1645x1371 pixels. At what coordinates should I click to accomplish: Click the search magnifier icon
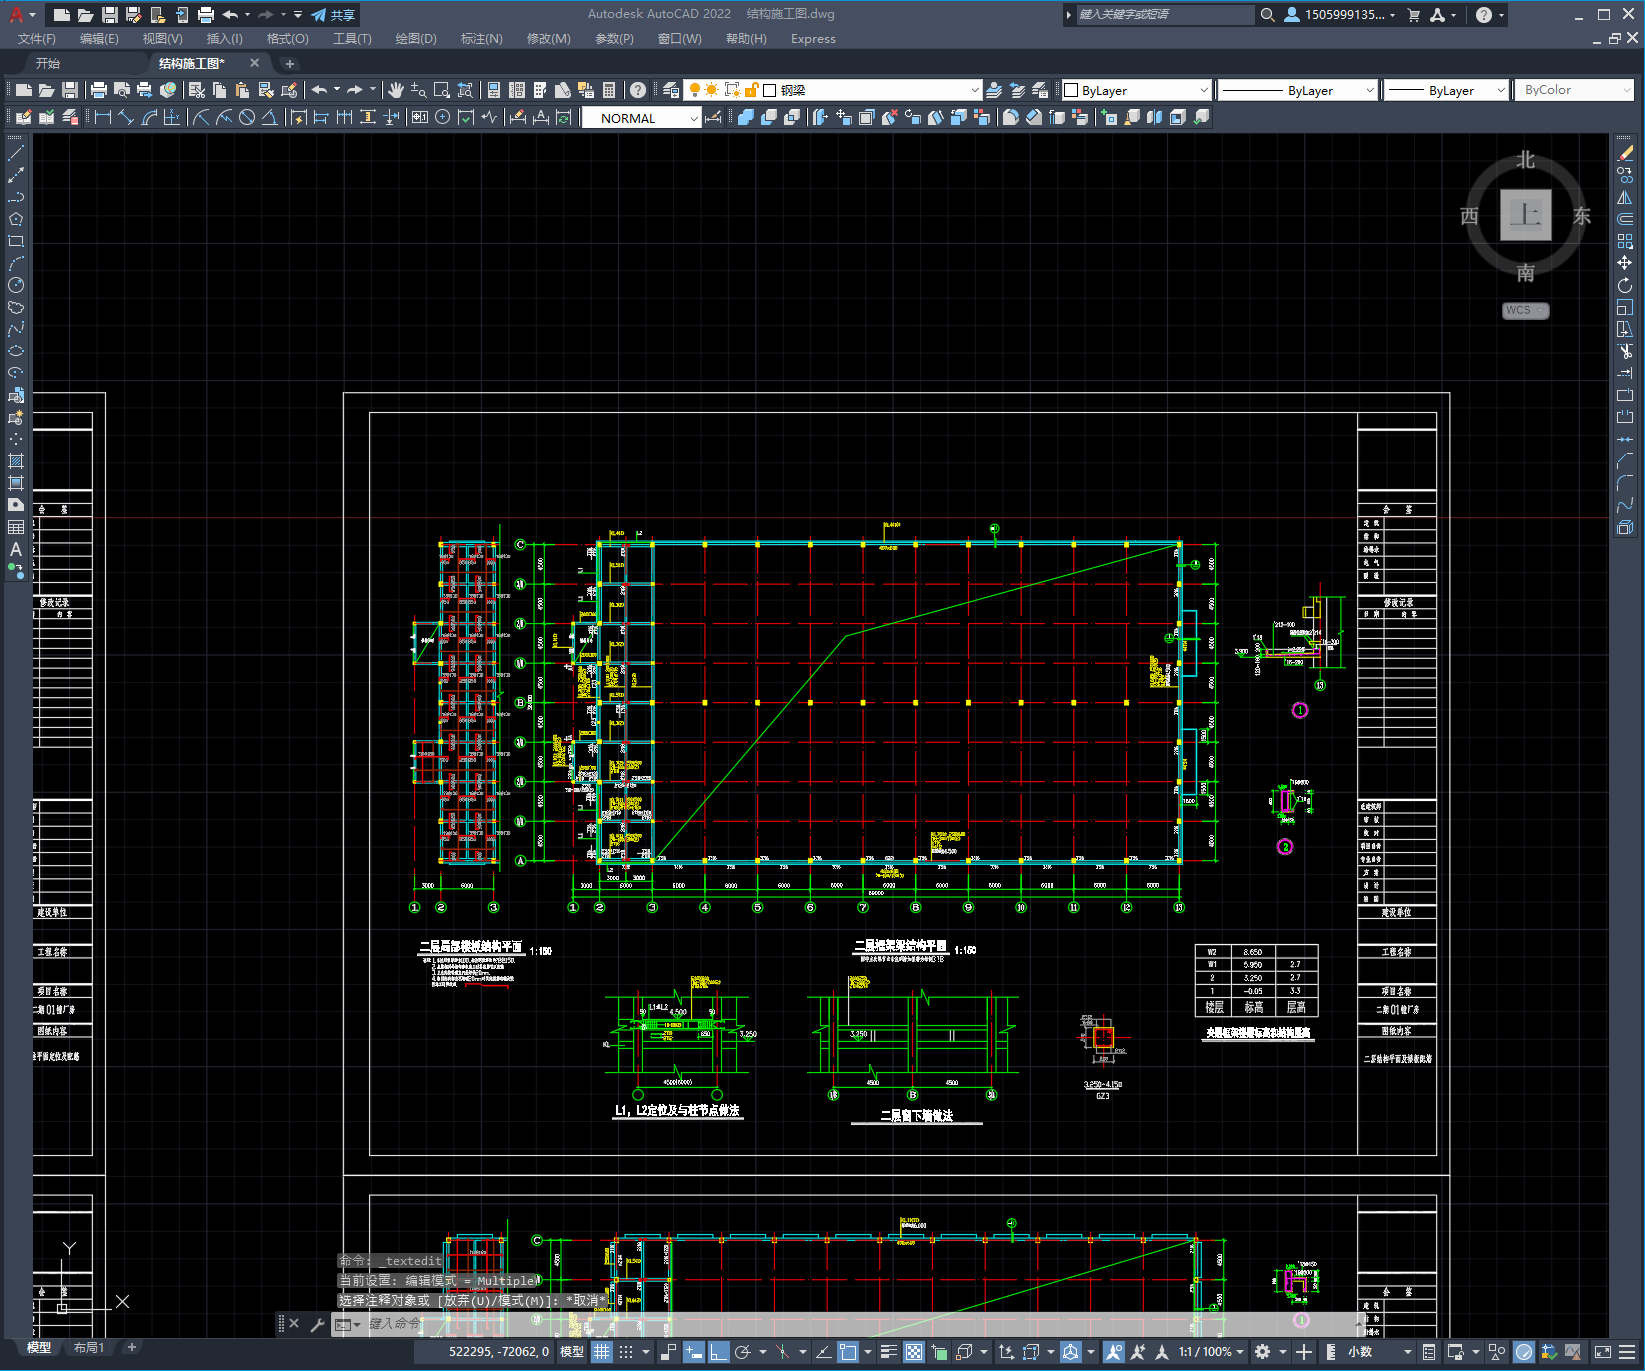pyautogui.click(x=1267, y=15)
